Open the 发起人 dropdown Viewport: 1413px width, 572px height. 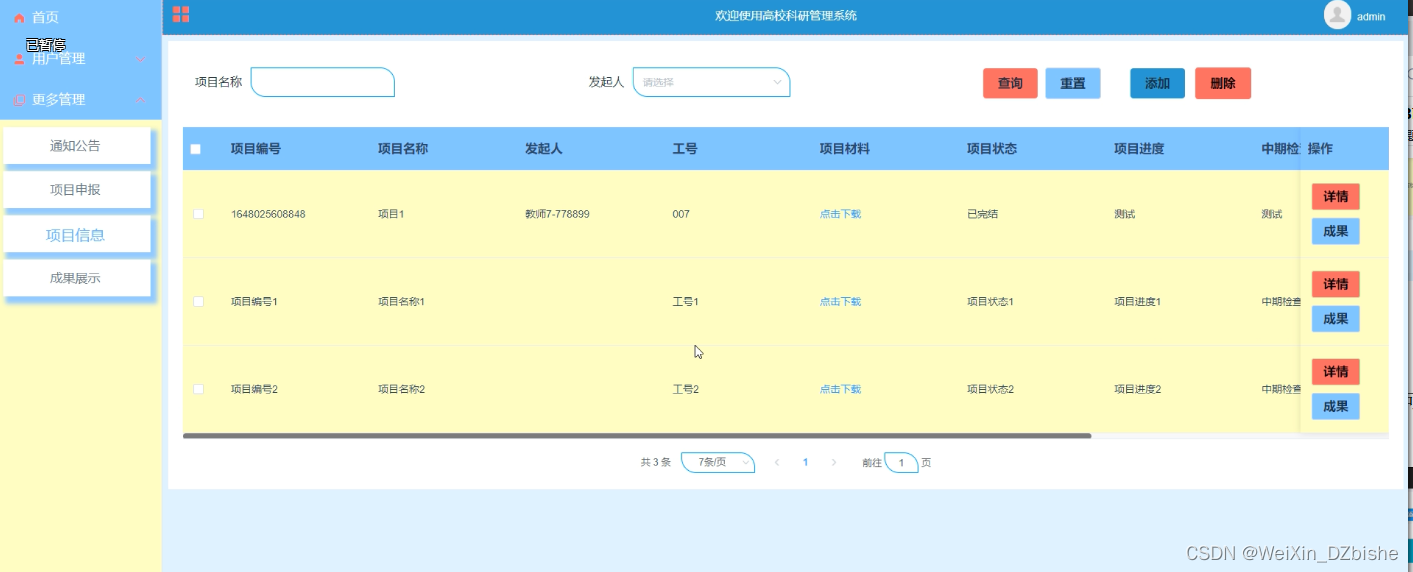pos(712,82)
